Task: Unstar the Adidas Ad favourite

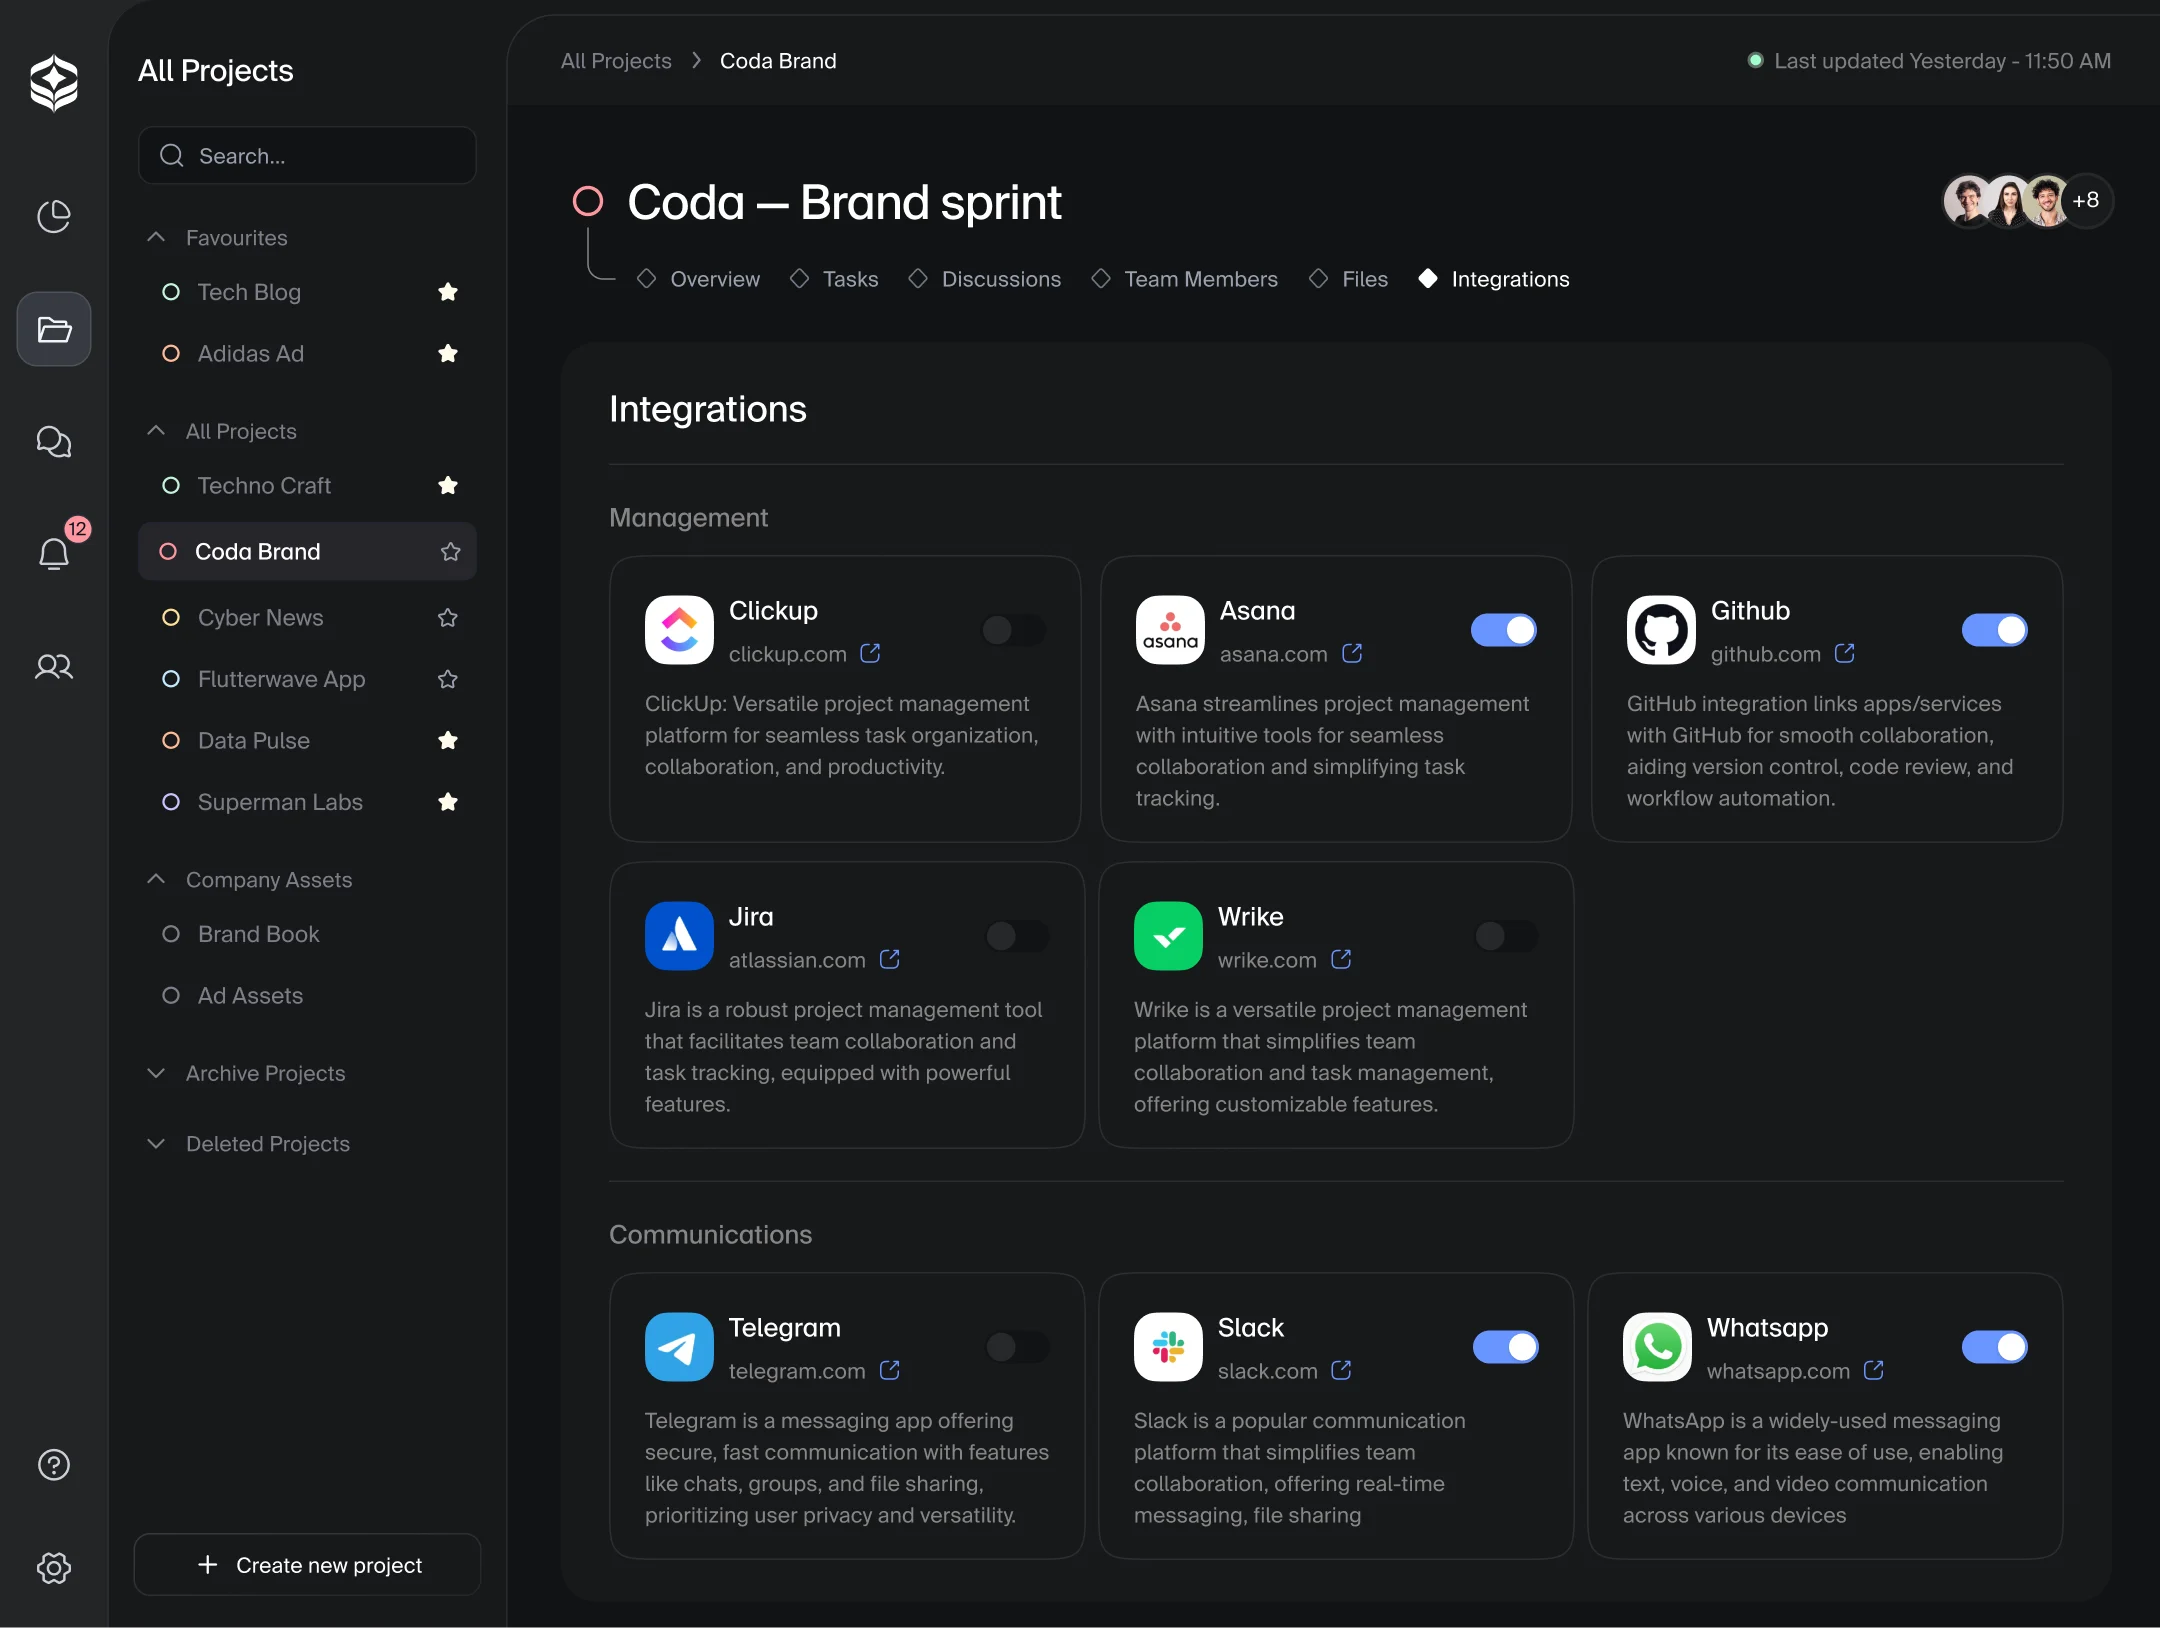Action: pyautogui.click(x=448, y=353)
